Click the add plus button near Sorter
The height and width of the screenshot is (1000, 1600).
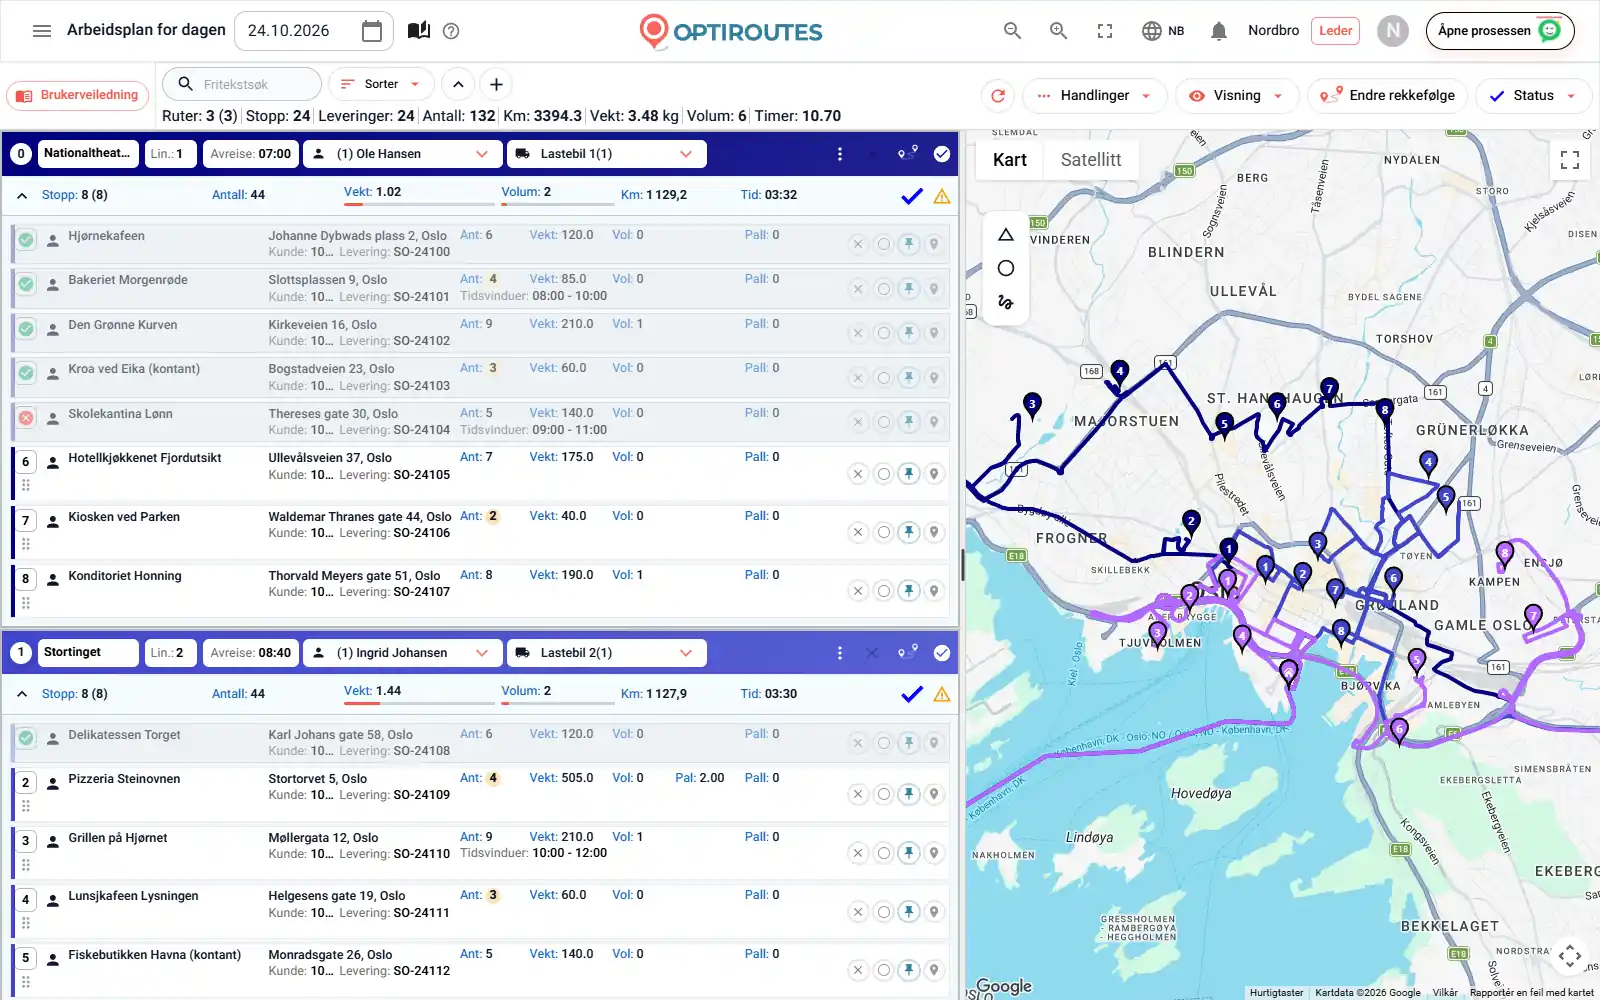(496, 84)
